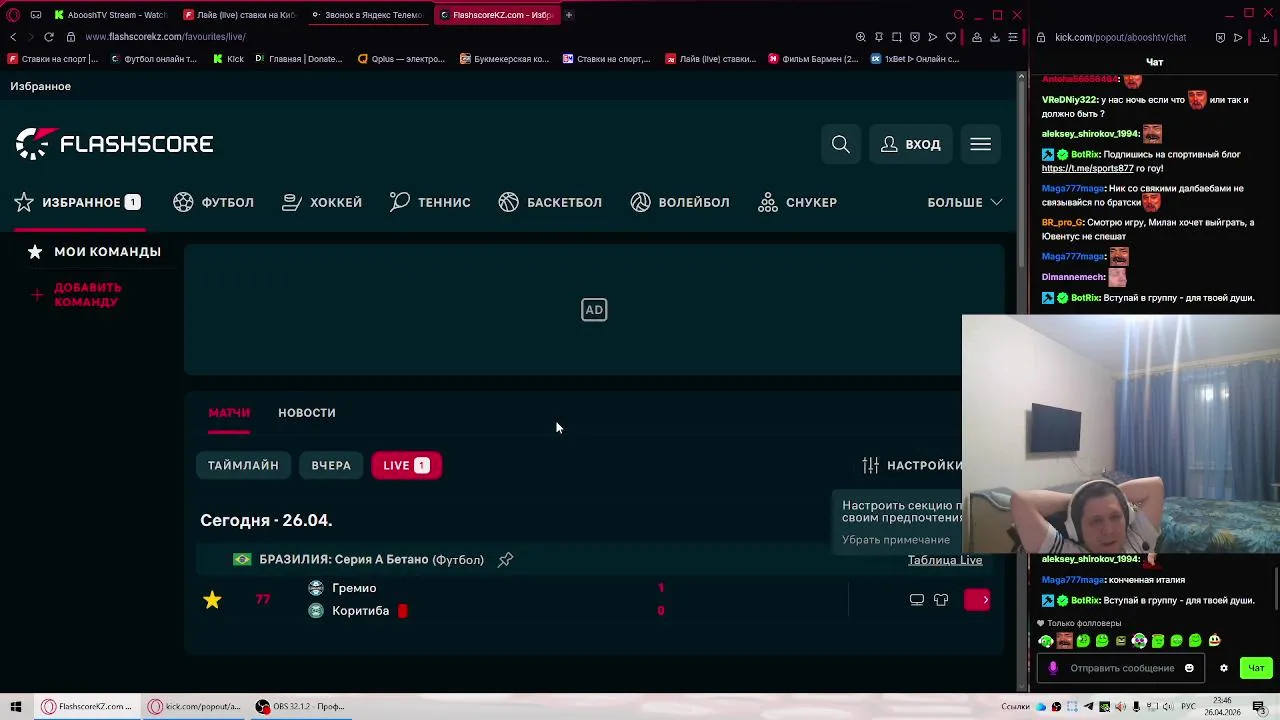The image size is (1280, 720).
Task: Click the tray speaker volume icon
Action: [1169, 707]
